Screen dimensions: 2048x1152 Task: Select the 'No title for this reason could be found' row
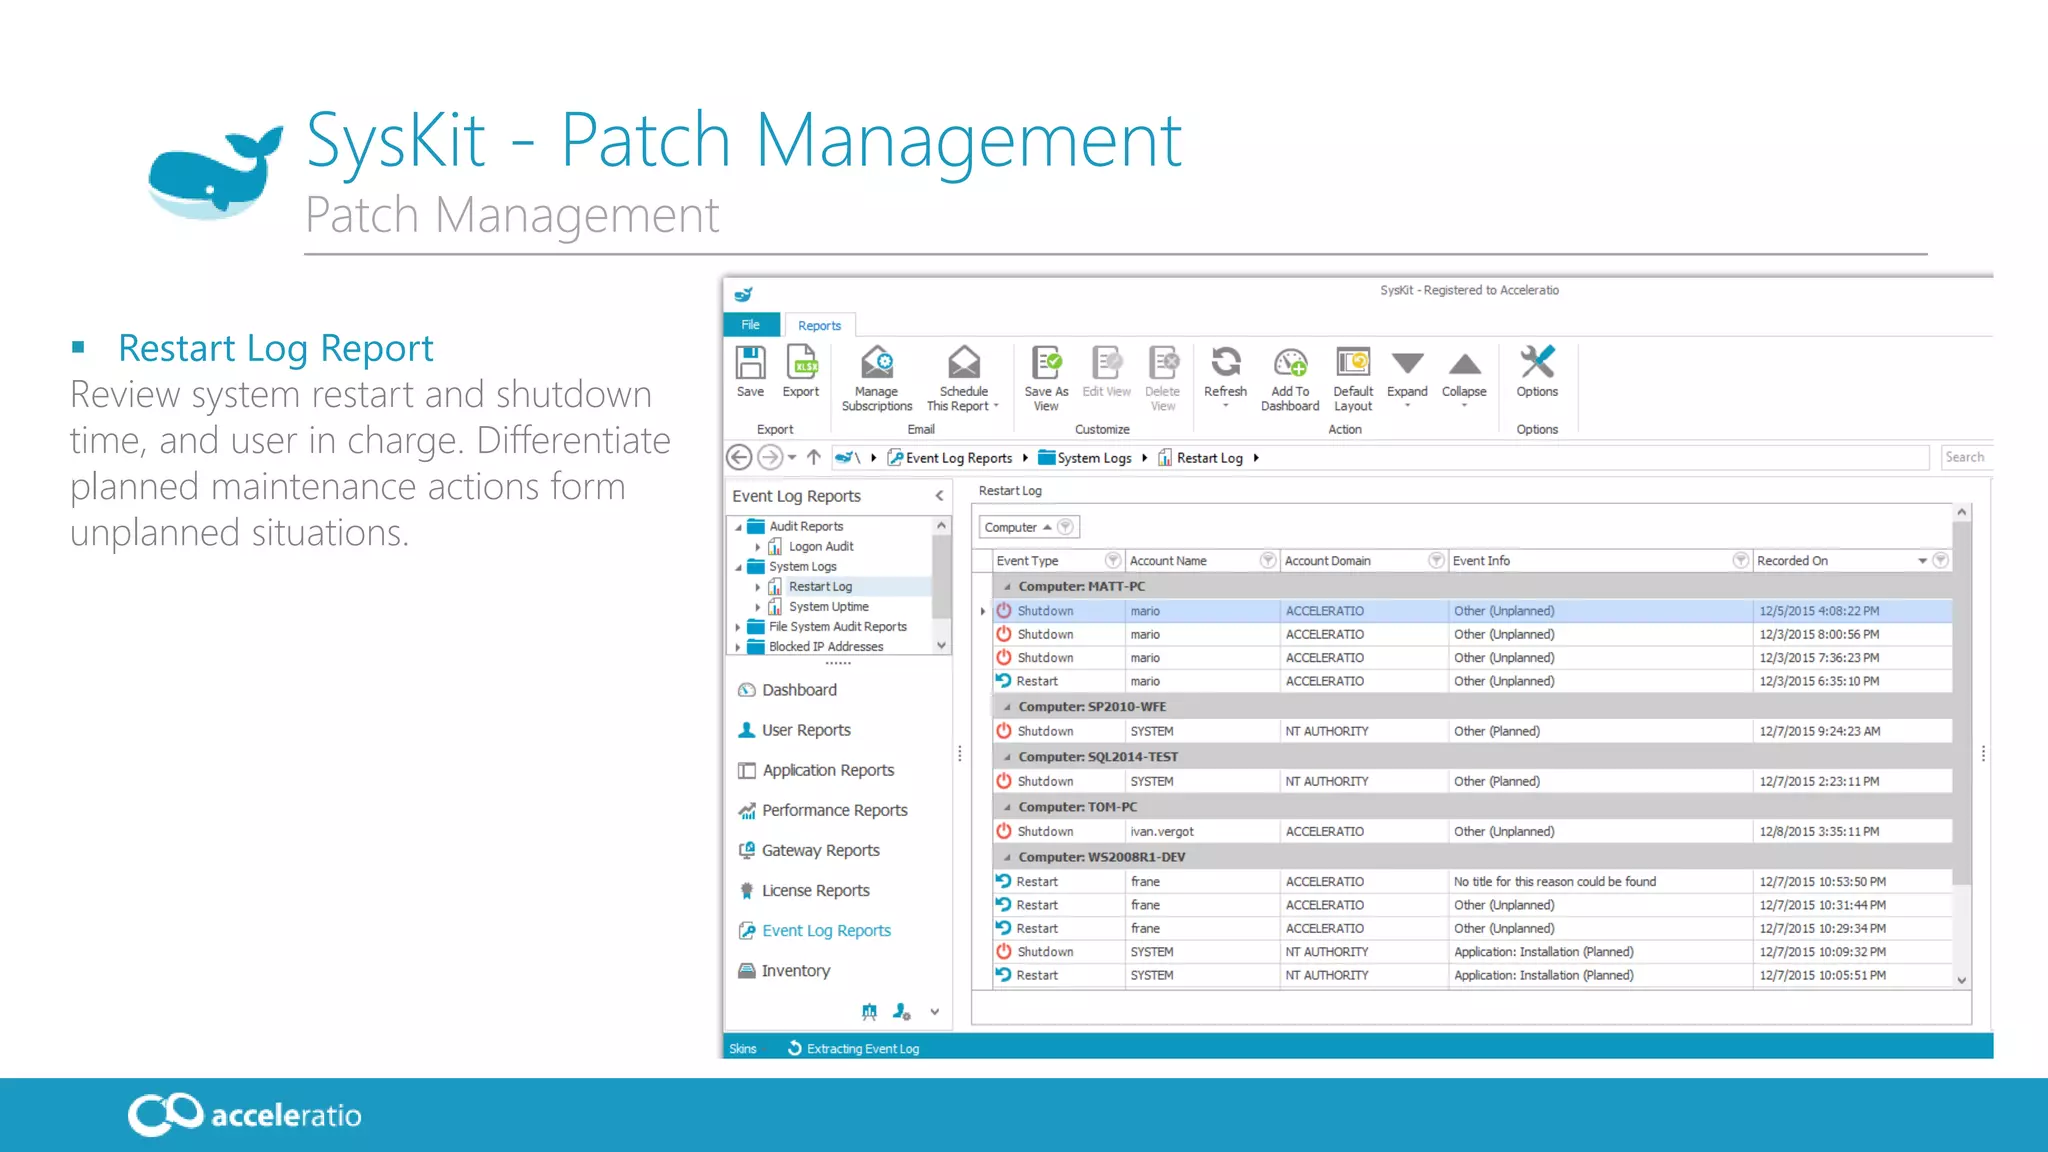click(x=1472, y=881)
